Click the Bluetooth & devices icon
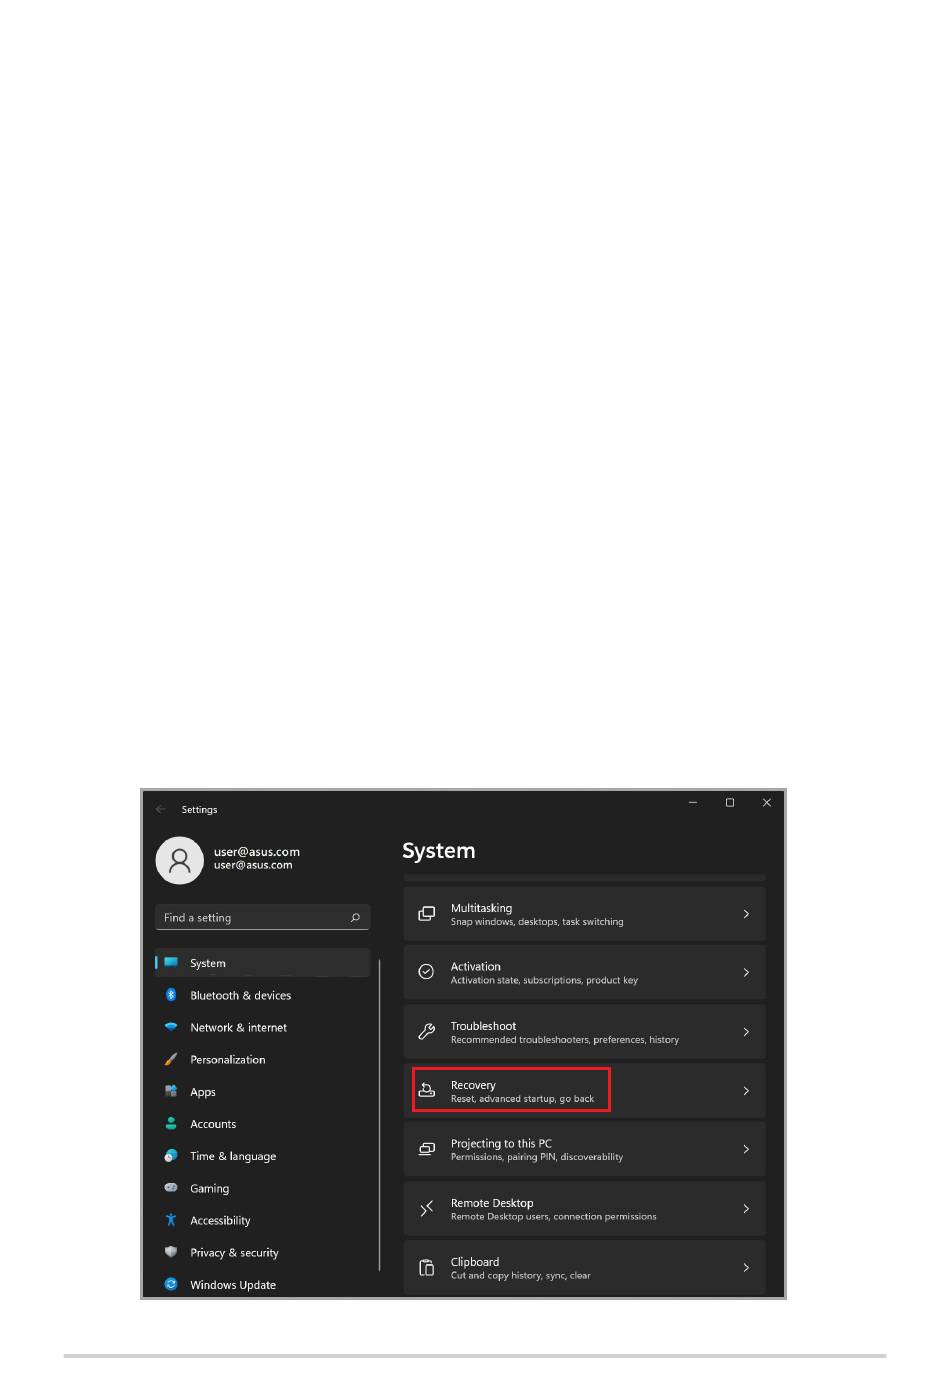The width and height of the screenshot is (950, 1392). tap(171, 995)
